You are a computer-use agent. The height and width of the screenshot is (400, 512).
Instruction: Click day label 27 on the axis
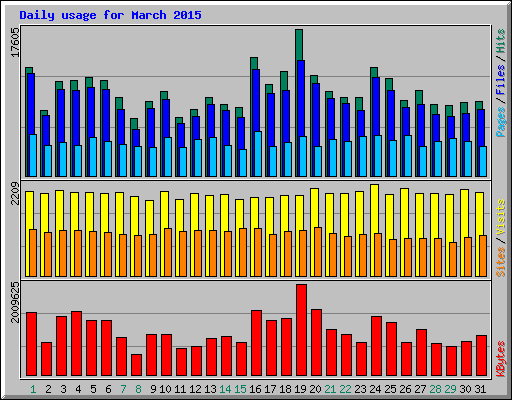click(420, 389)
